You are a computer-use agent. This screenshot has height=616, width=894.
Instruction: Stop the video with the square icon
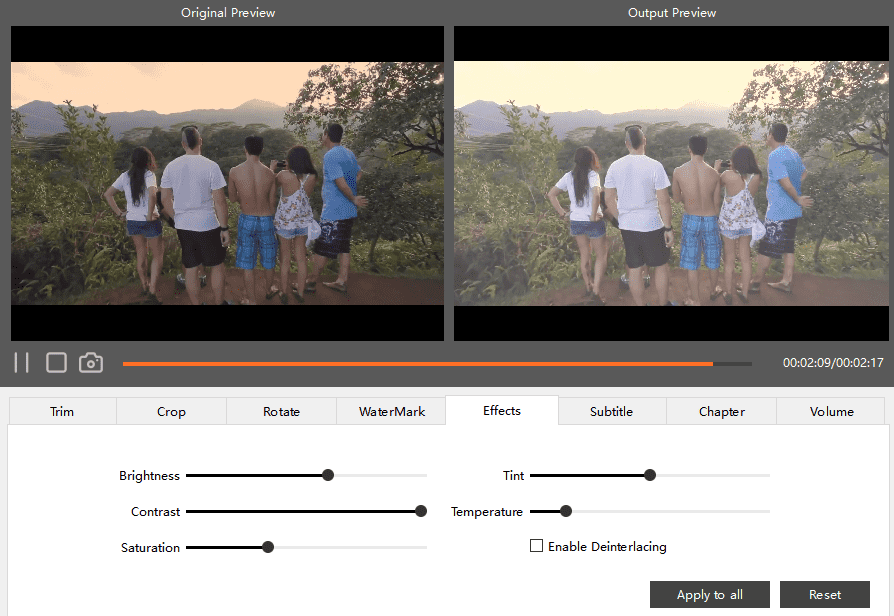pyautogui.click(x=57, y=363)
